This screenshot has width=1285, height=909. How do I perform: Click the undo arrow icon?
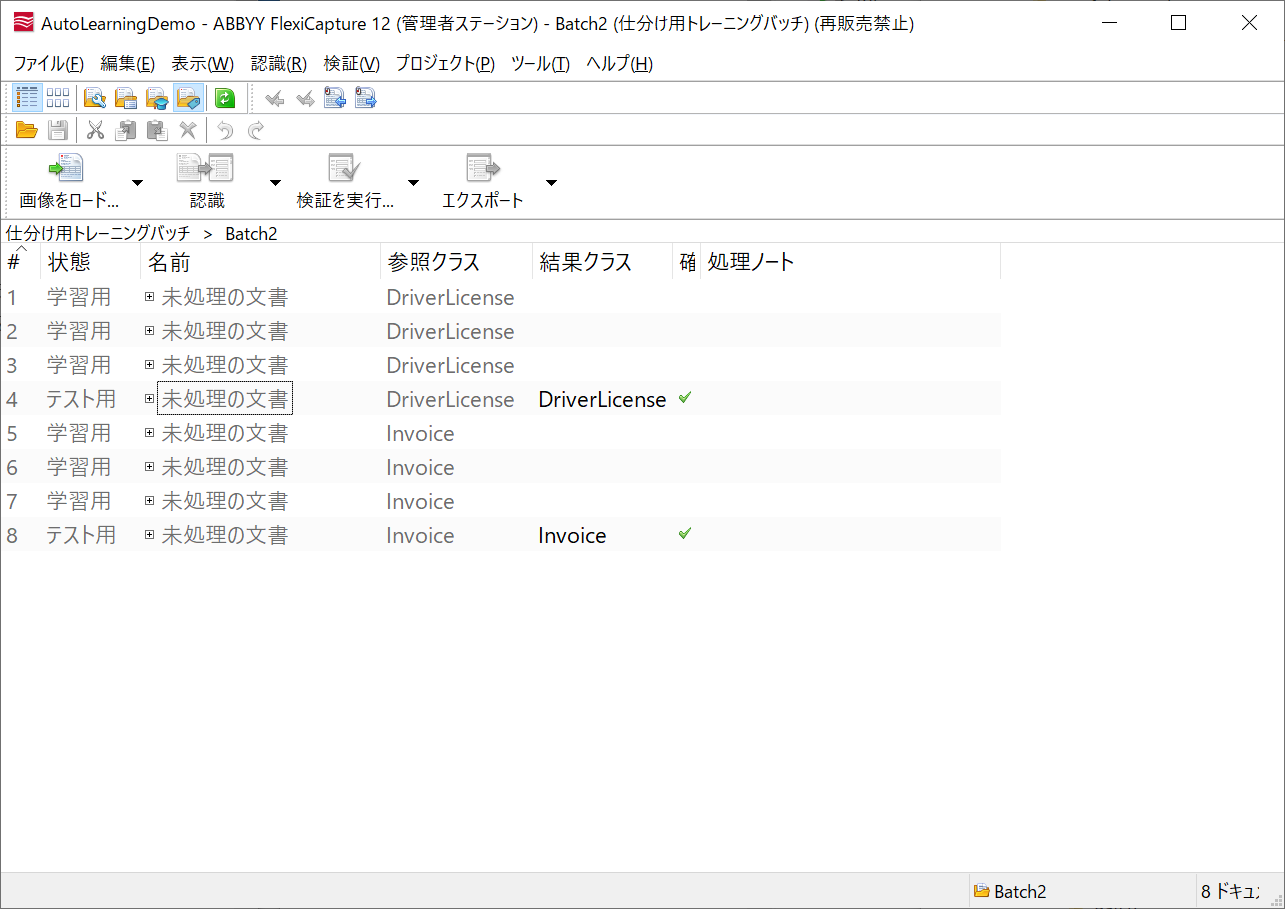pyautogui.click(x=225, y=130)
